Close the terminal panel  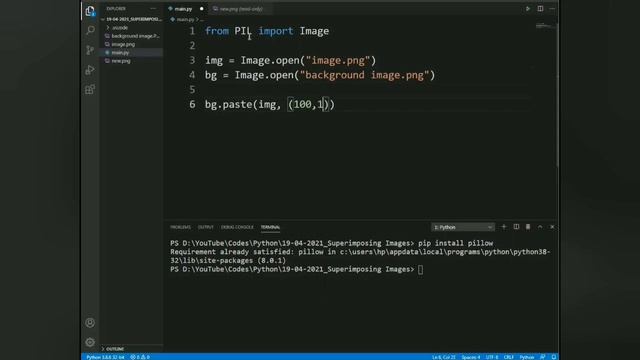[552, 227]
